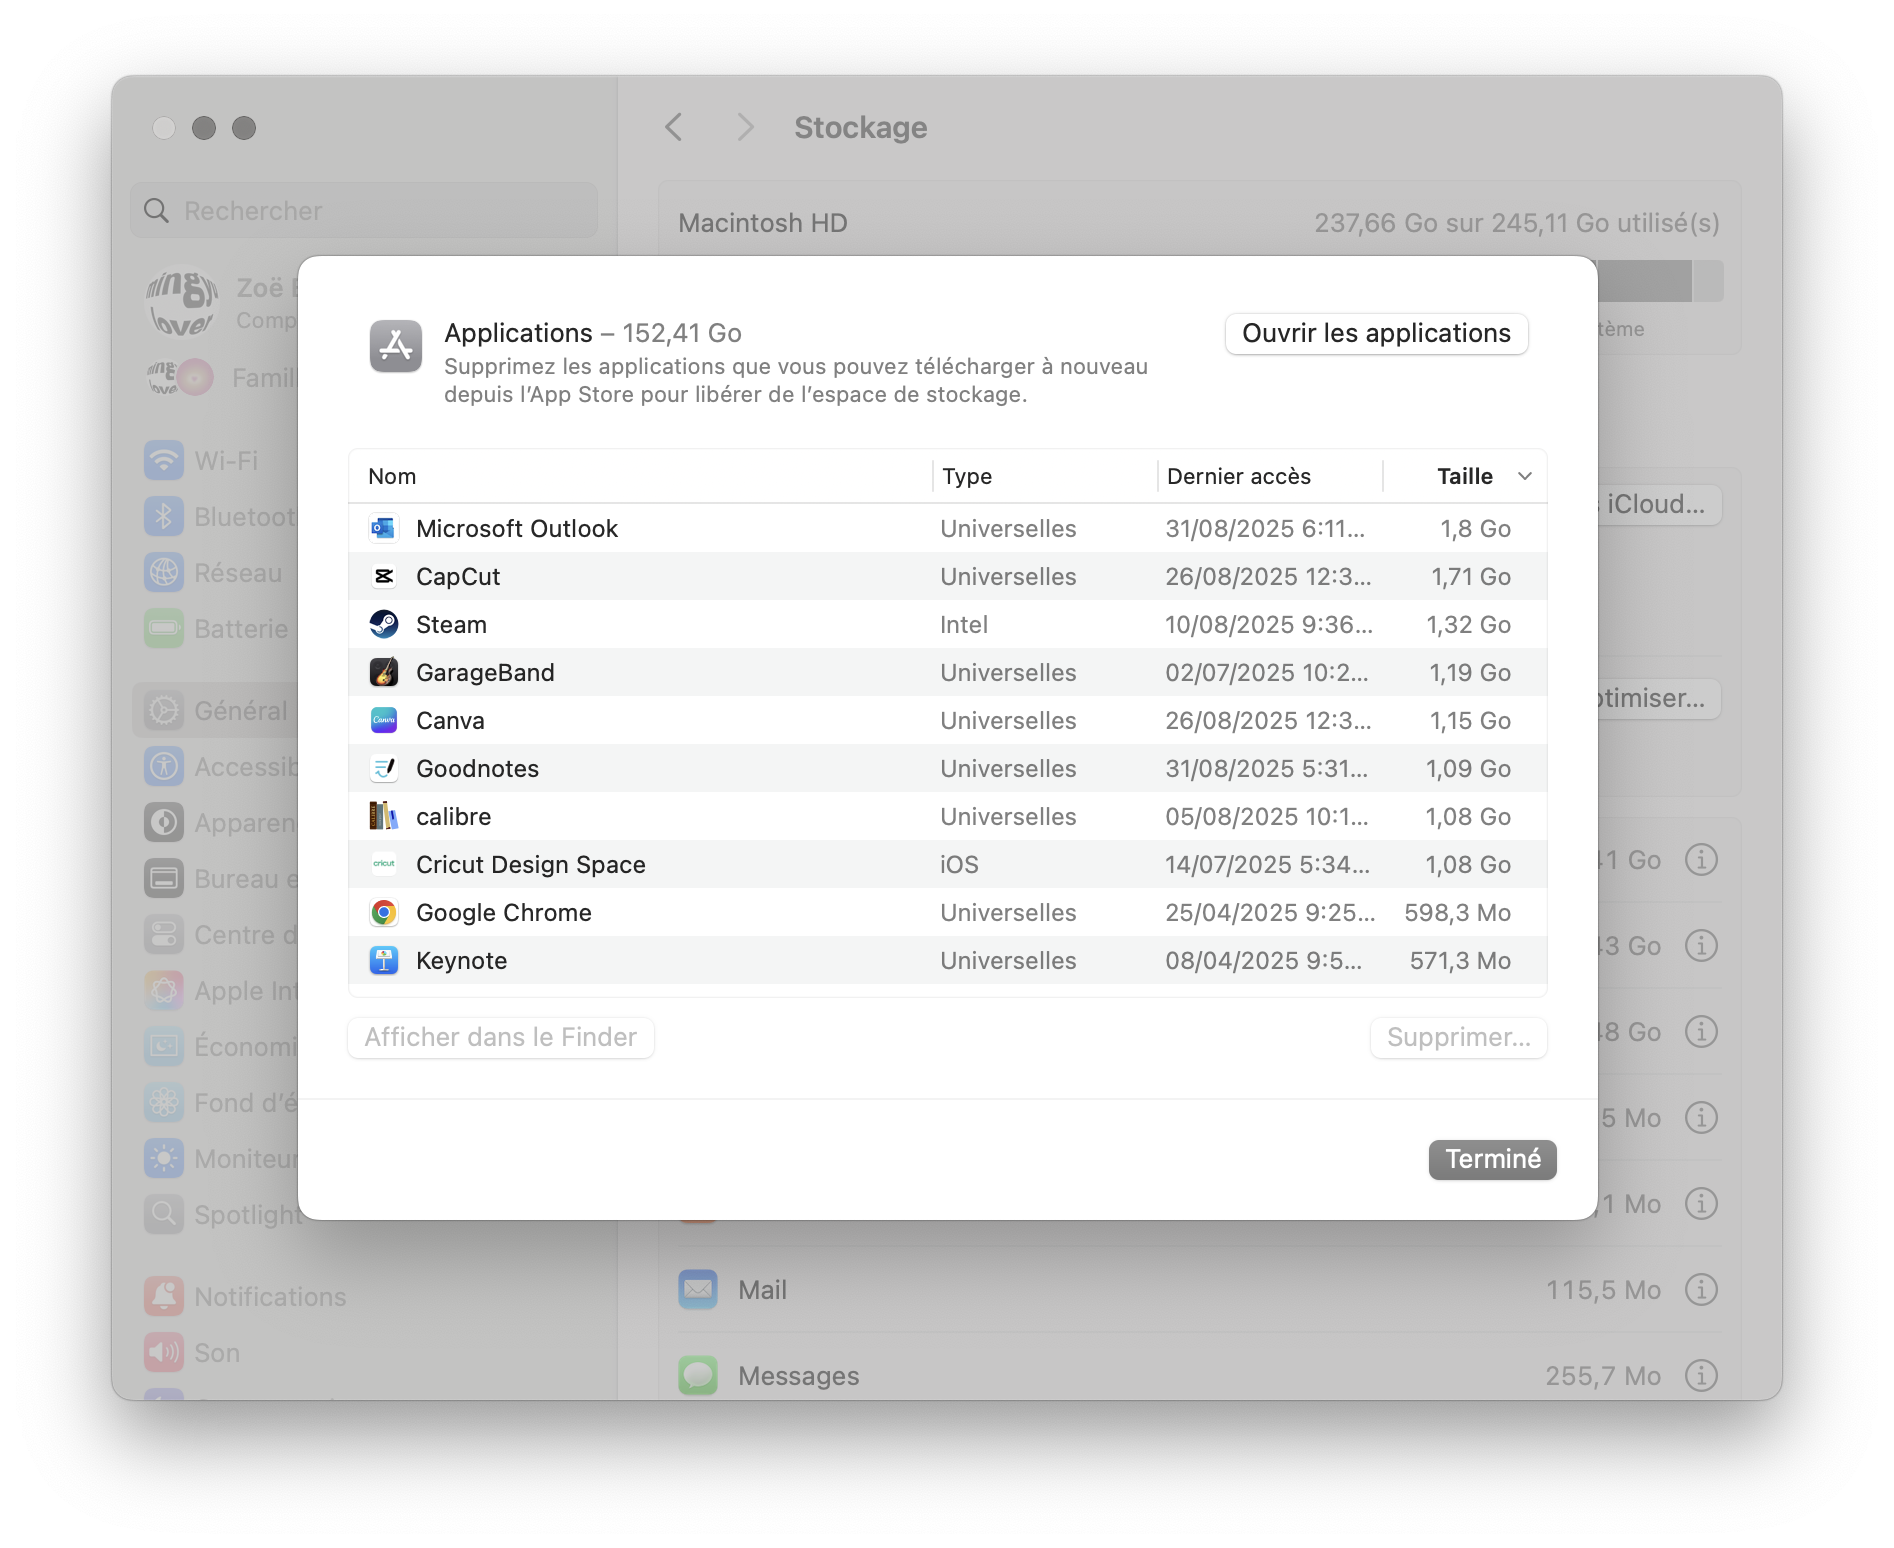Click the Microsoft Outlook app icon
Image resolution: width=1894 pixels, height=1548 pixels.
384,528
